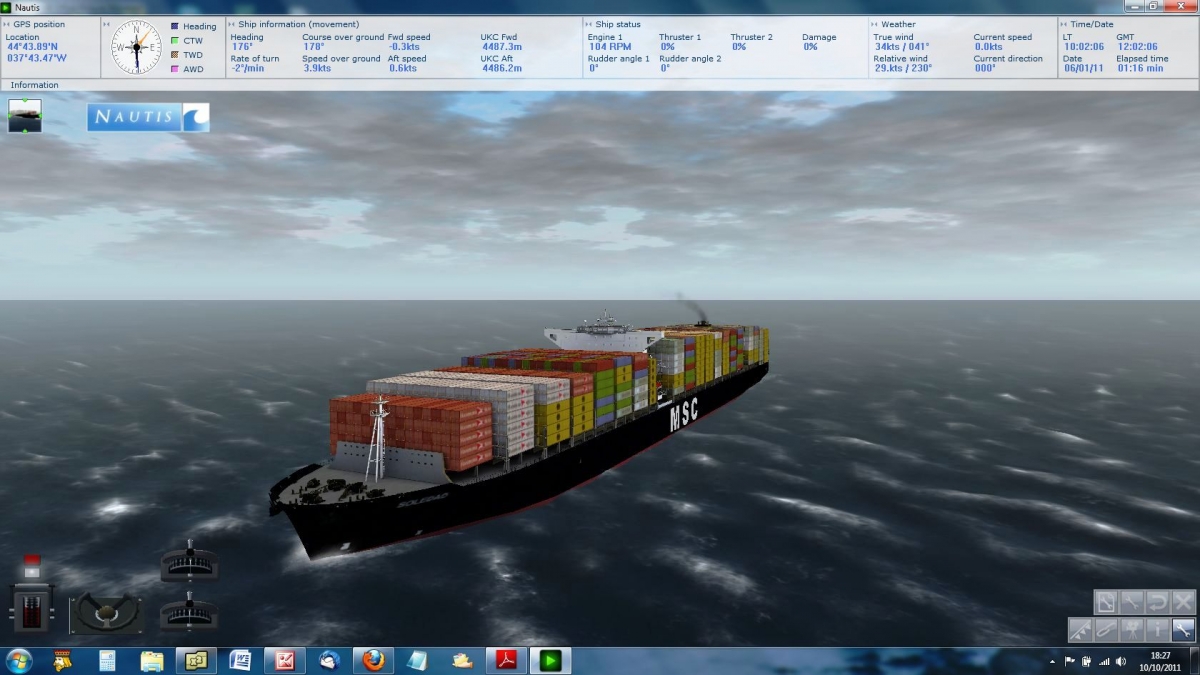Collapse the Weather panel
The height and width of the screenshot is (675, 1200).
(875, 24)
